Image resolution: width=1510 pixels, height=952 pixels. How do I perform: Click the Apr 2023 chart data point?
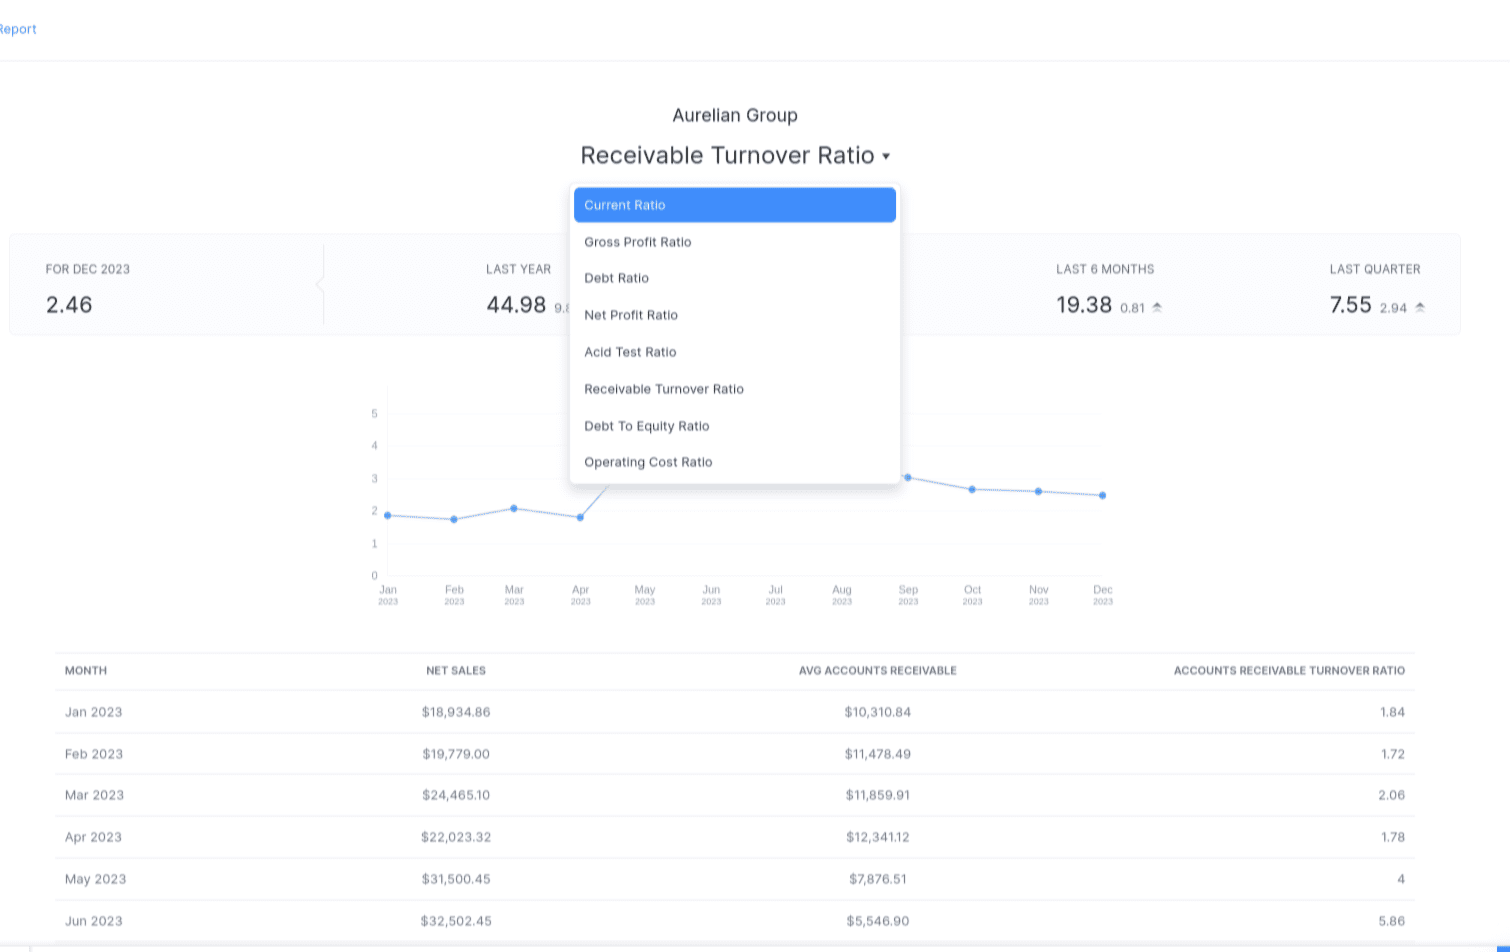(580, 517)
